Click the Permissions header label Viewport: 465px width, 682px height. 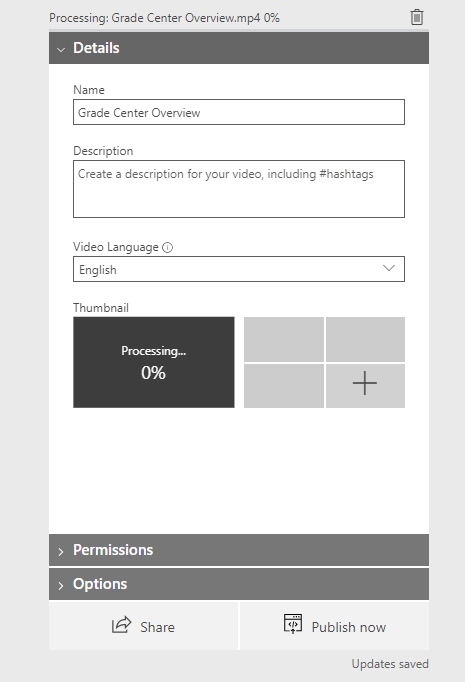(113, 550)
